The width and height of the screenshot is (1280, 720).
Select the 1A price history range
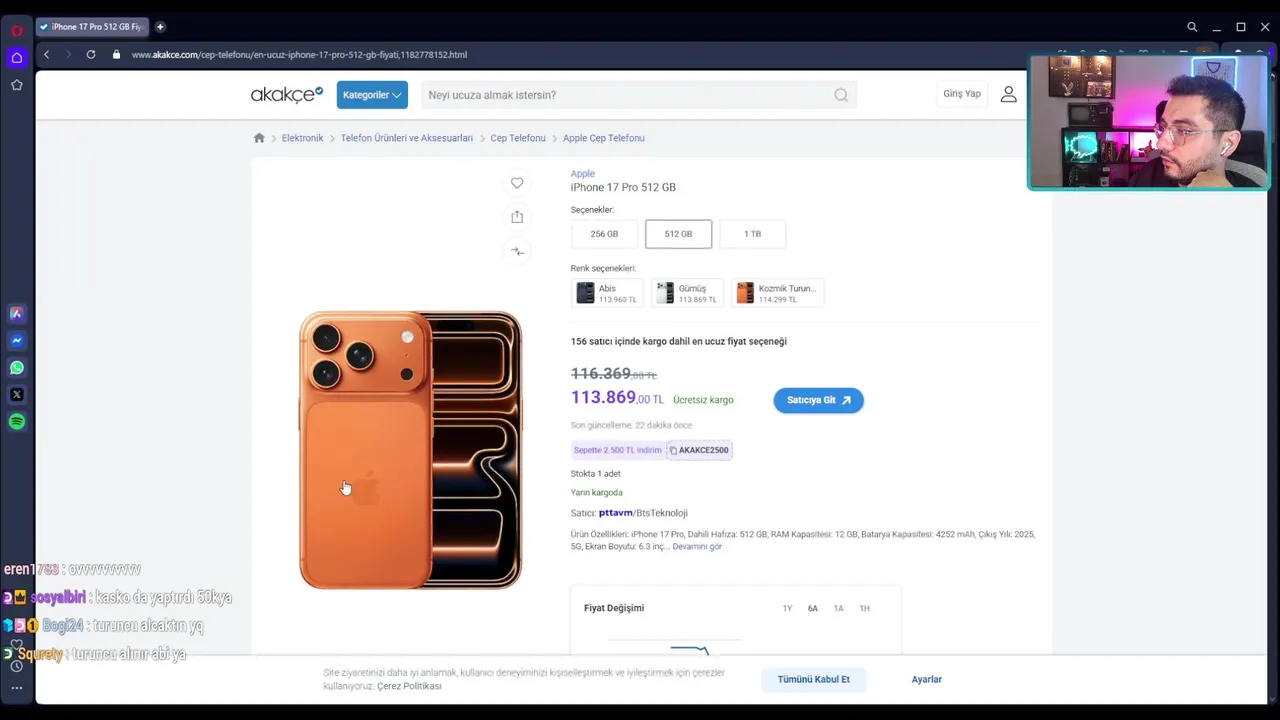[839, 608]
